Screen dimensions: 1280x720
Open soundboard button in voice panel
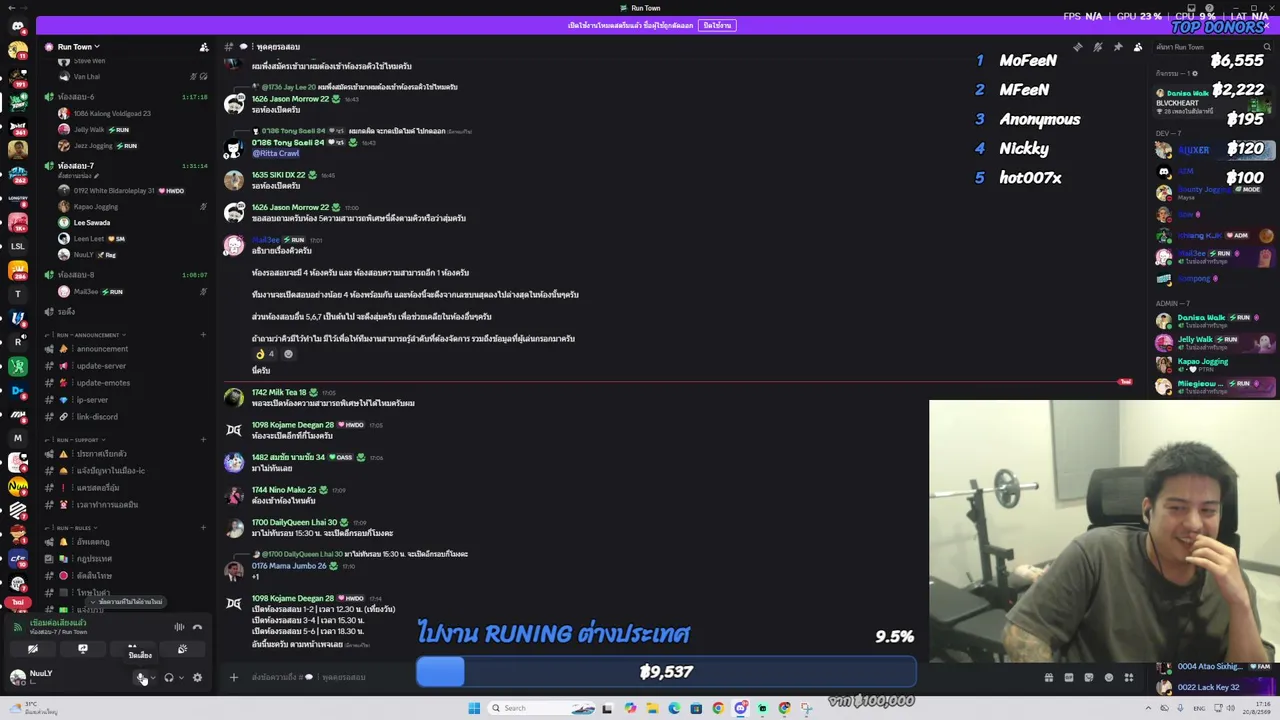tap(182, 649)
